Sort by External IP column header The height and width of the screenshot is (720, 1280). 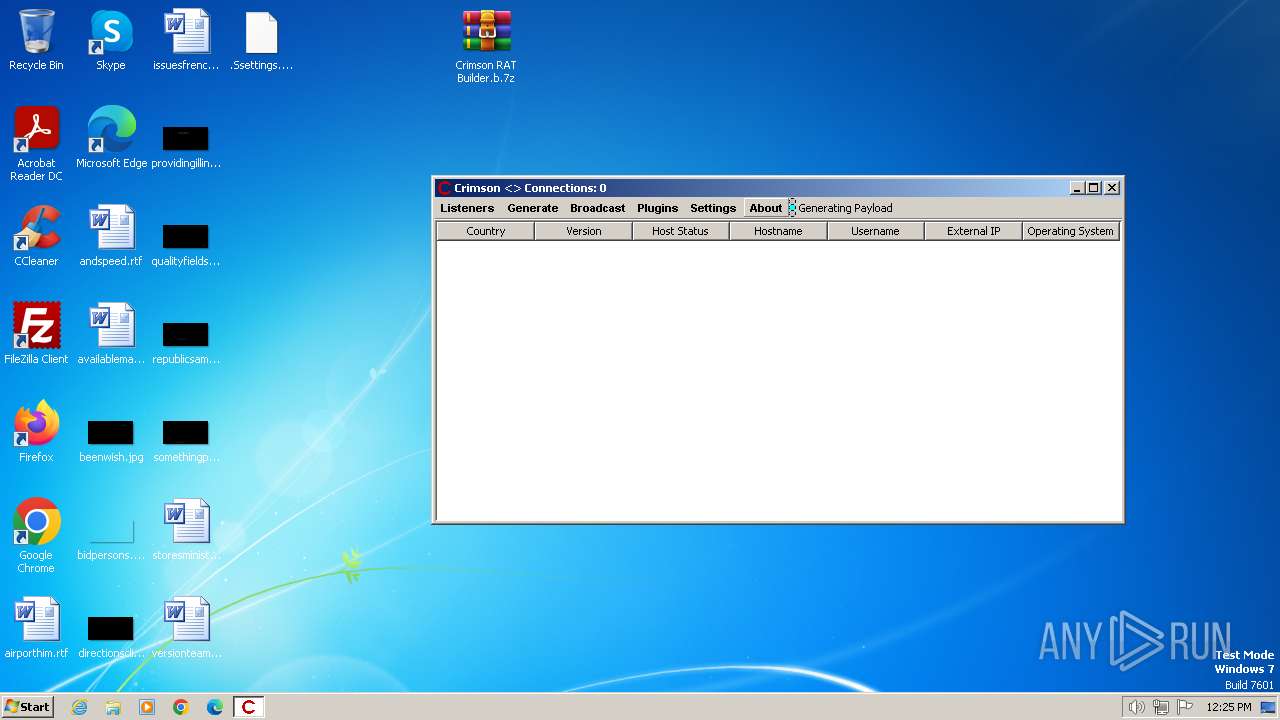click(x=973, y=231)
